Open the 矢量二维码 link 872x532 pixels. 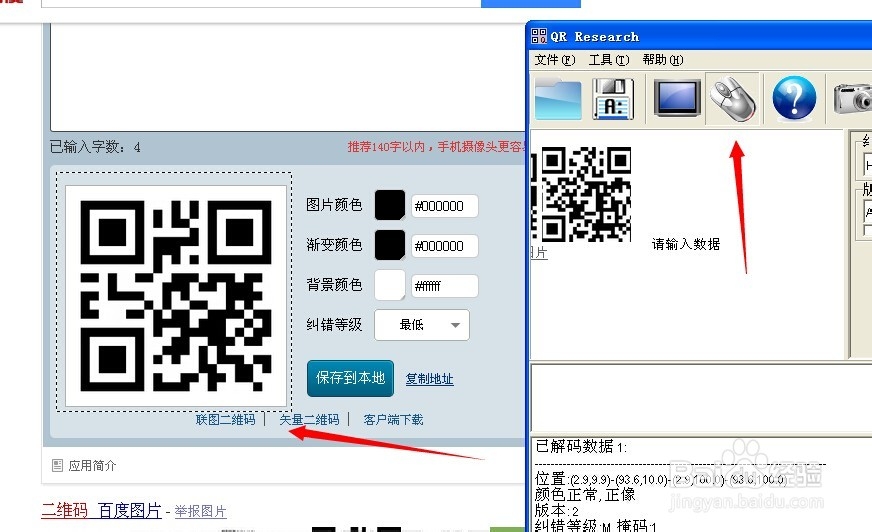tap(309, 419)
